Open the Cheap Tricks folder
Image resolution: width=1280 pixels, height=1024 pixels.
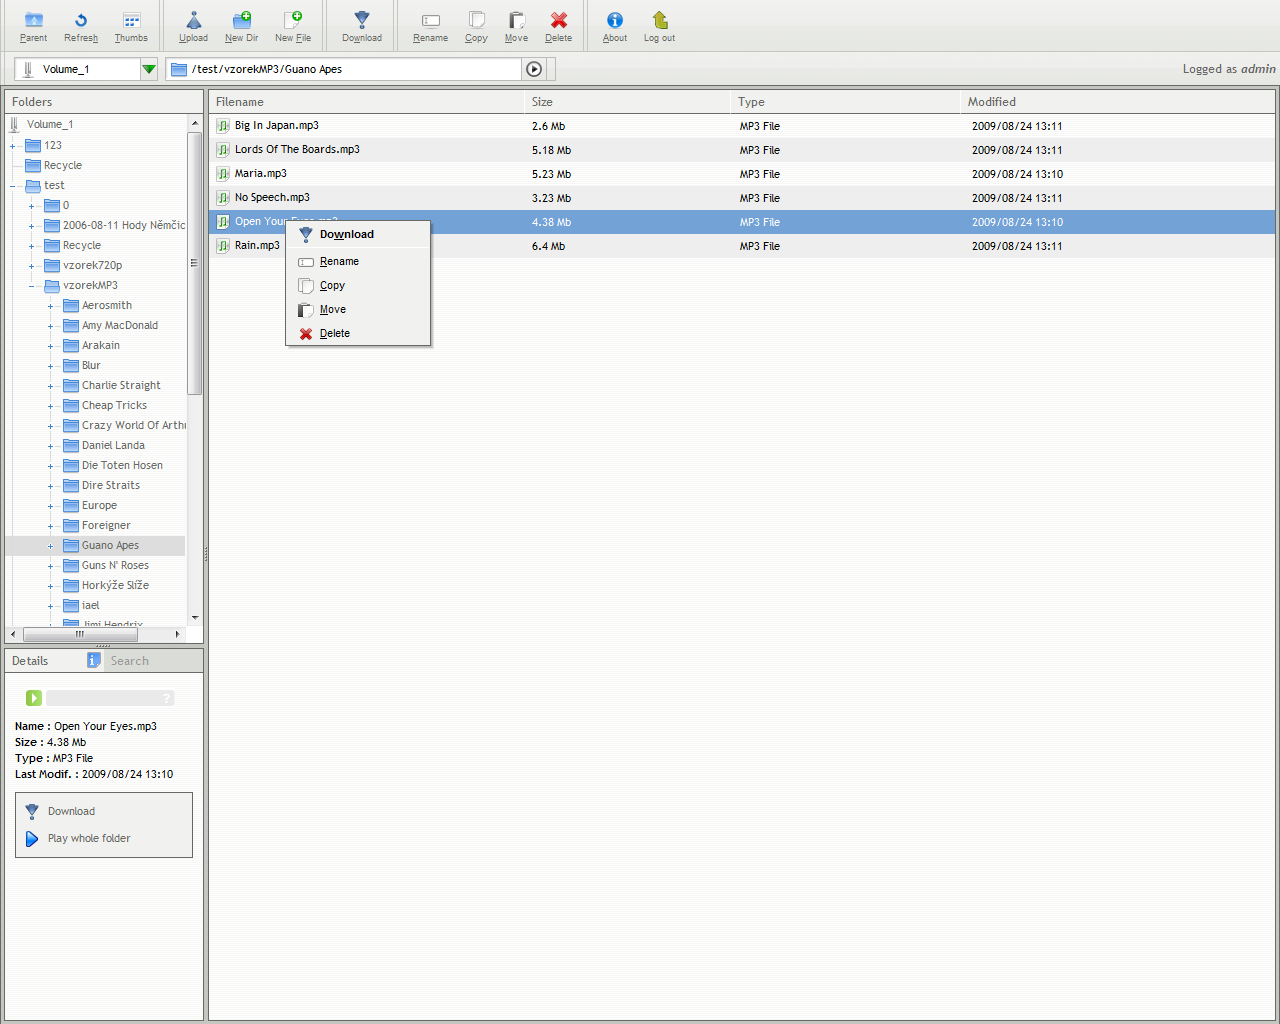point(114,405)
